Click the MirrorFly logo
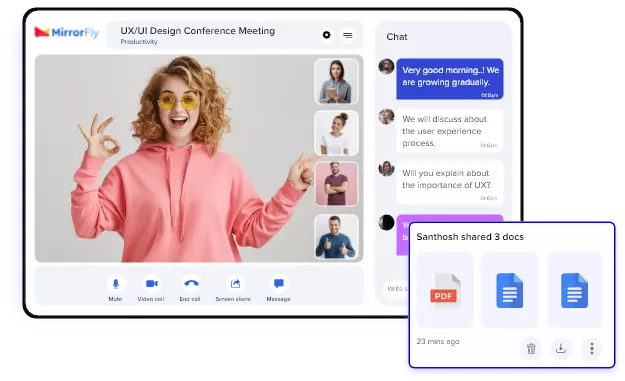The image size is (625, 381). [67, 32]
